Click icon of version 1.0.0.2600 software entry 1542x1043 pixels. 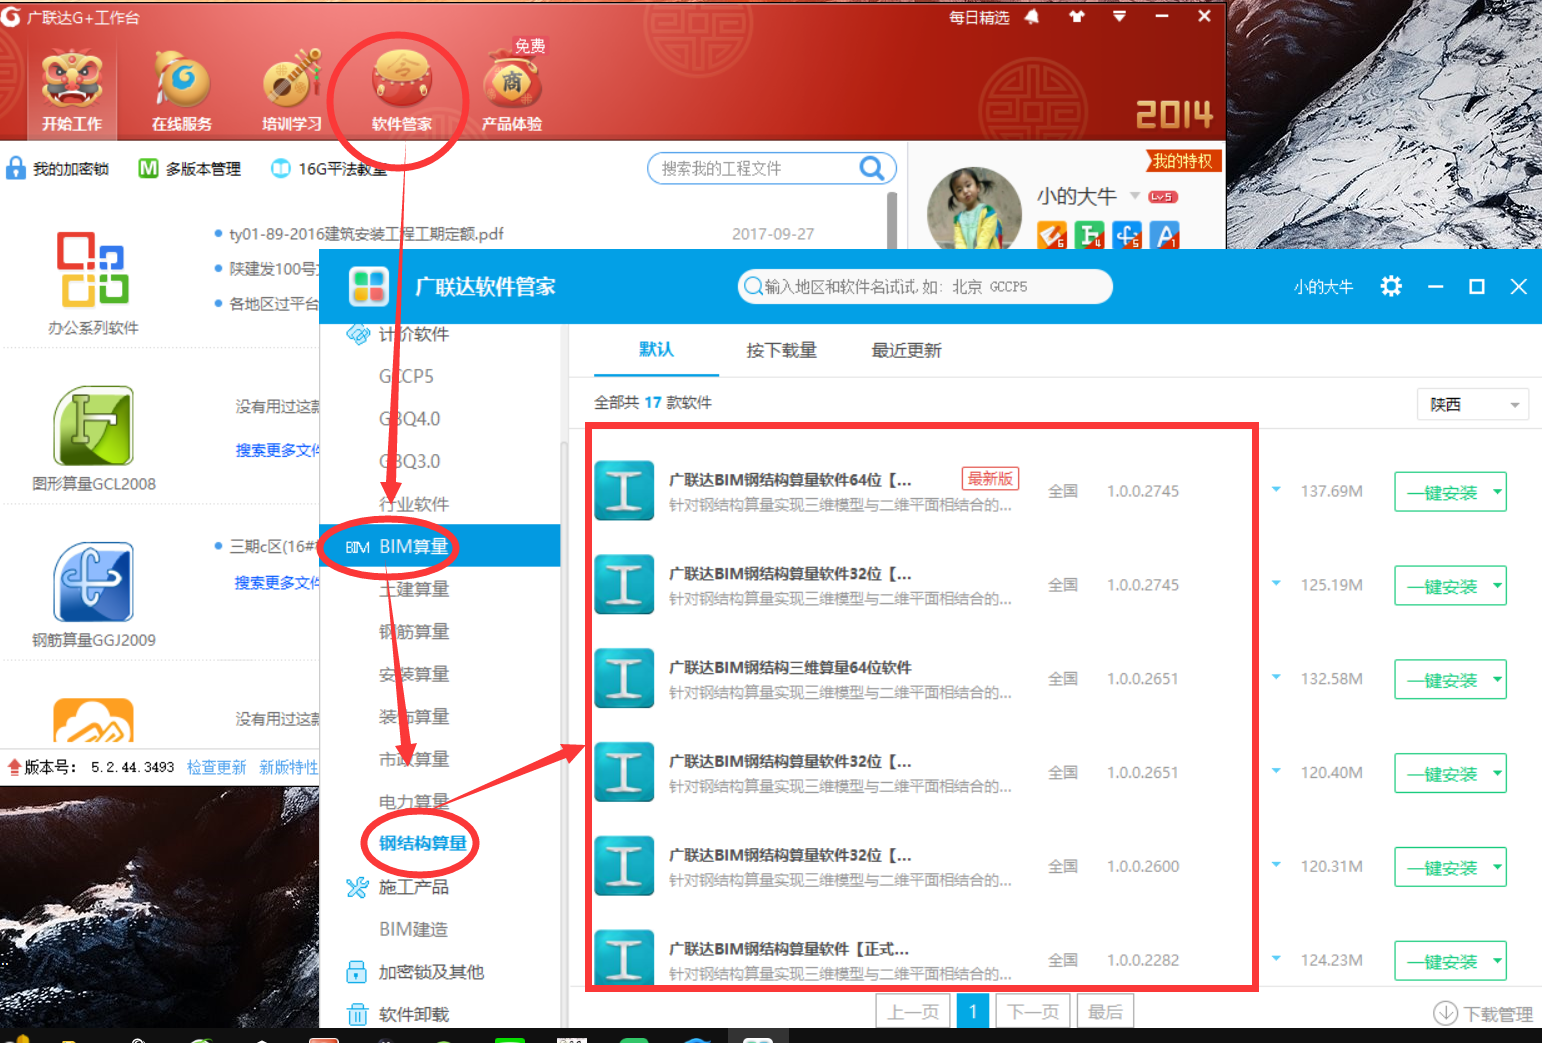(x=624, y=866)
